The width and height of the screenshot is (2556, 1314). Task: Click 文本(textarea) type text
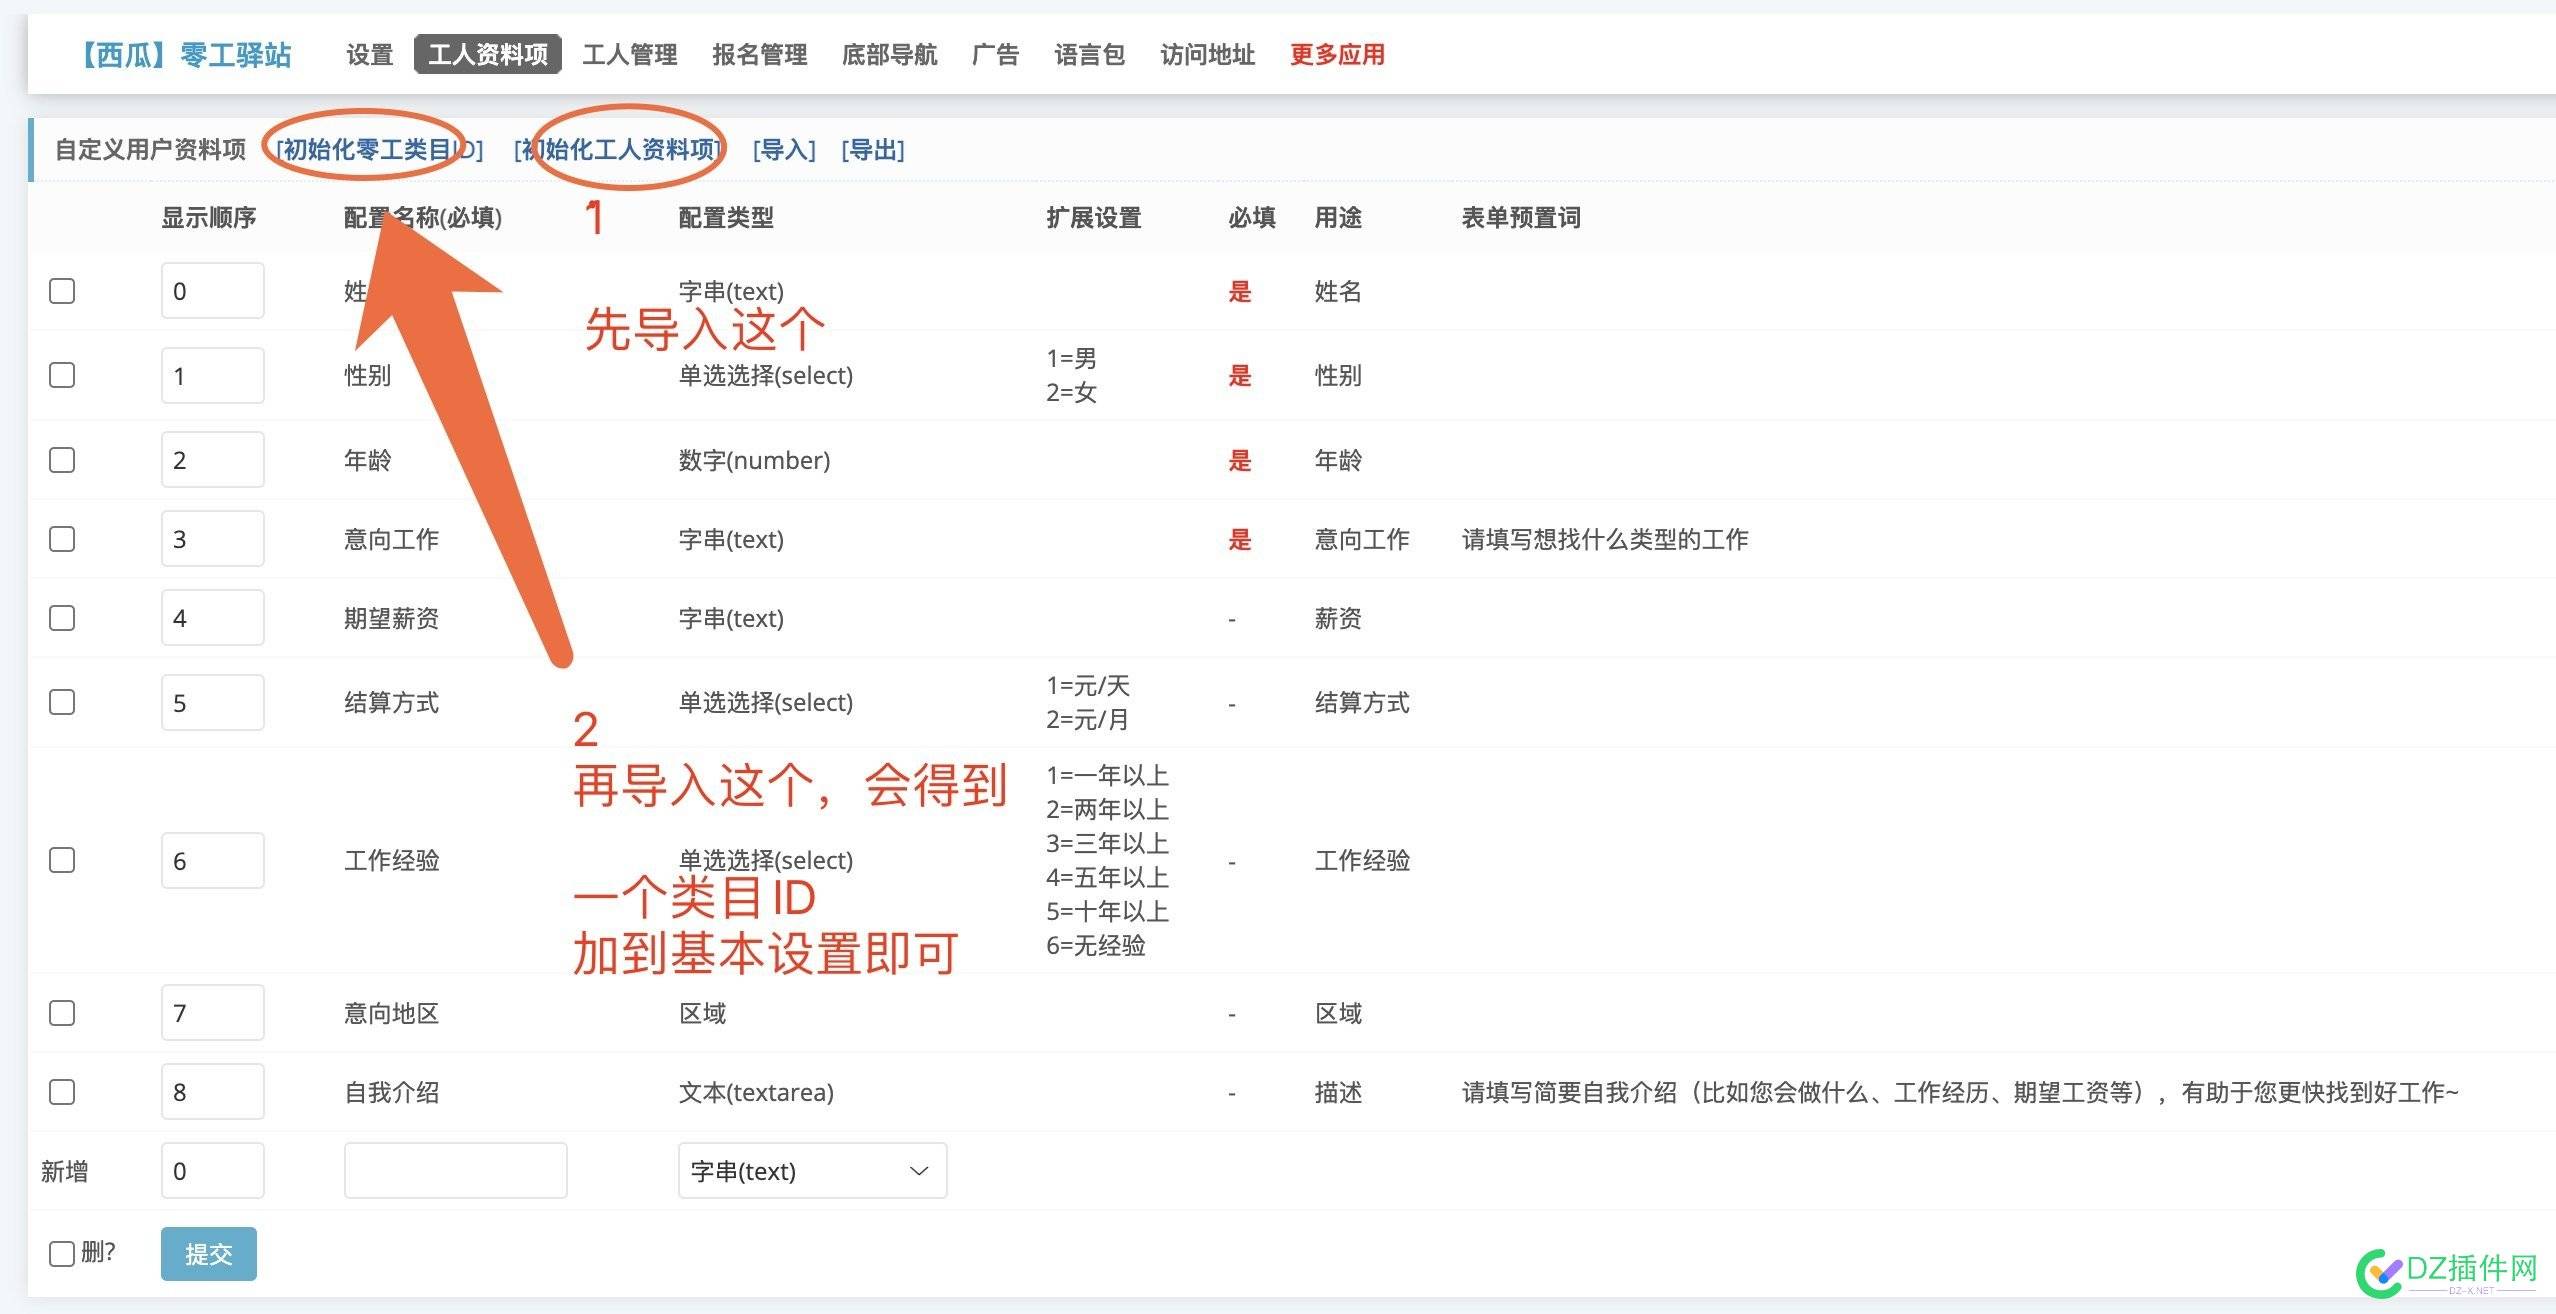(756, 1092)
